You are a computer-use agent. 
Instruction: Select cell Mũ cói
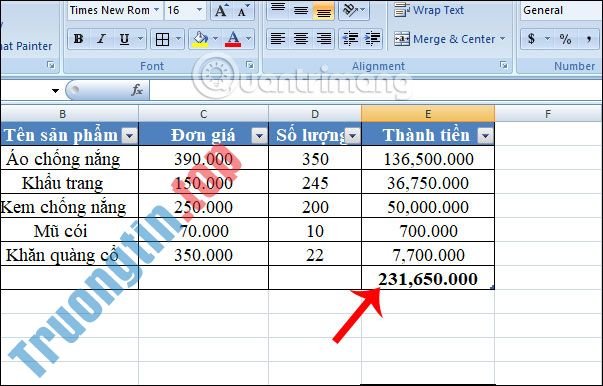coord(69,230)
